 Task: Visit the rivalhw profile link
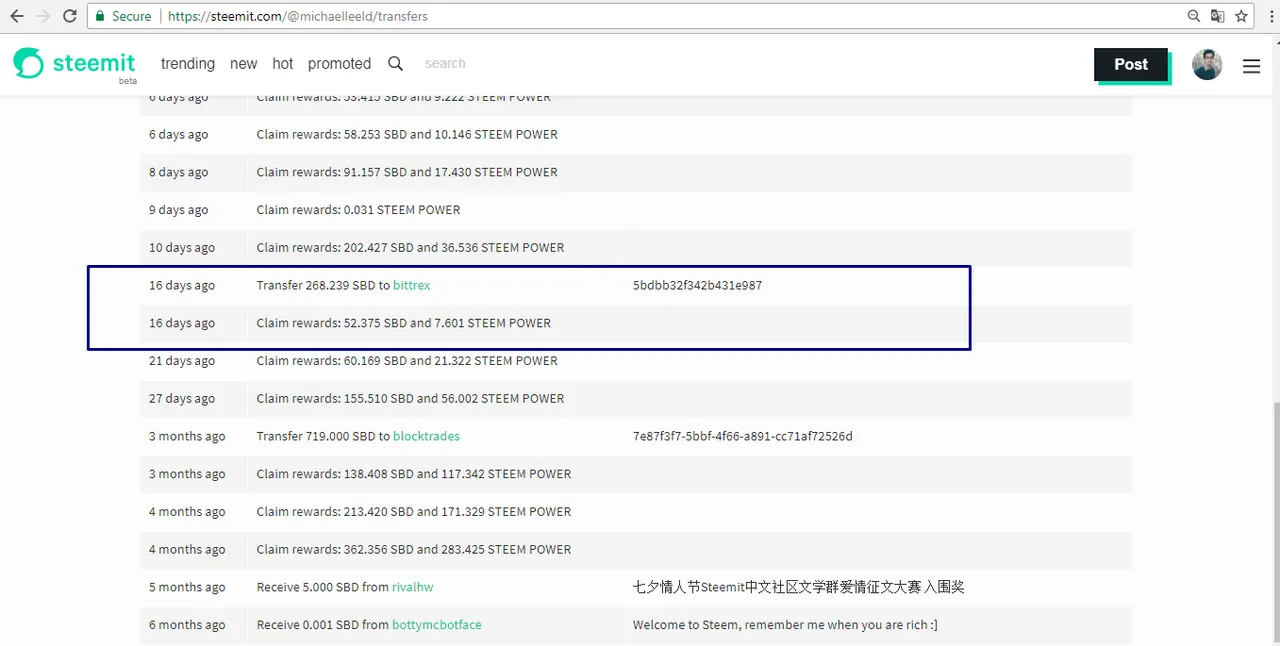(412, 587)
